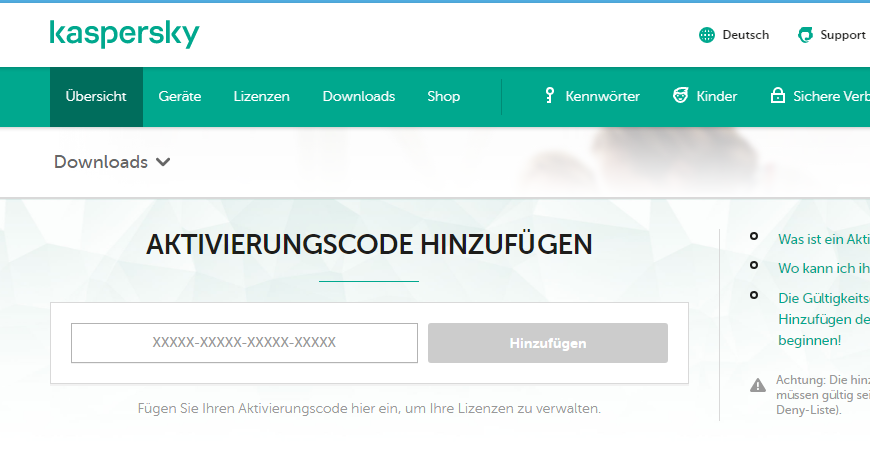870x465 pixels.
Task: Select Downloads in the green navigation bar
Action: (x=358, y=97)
